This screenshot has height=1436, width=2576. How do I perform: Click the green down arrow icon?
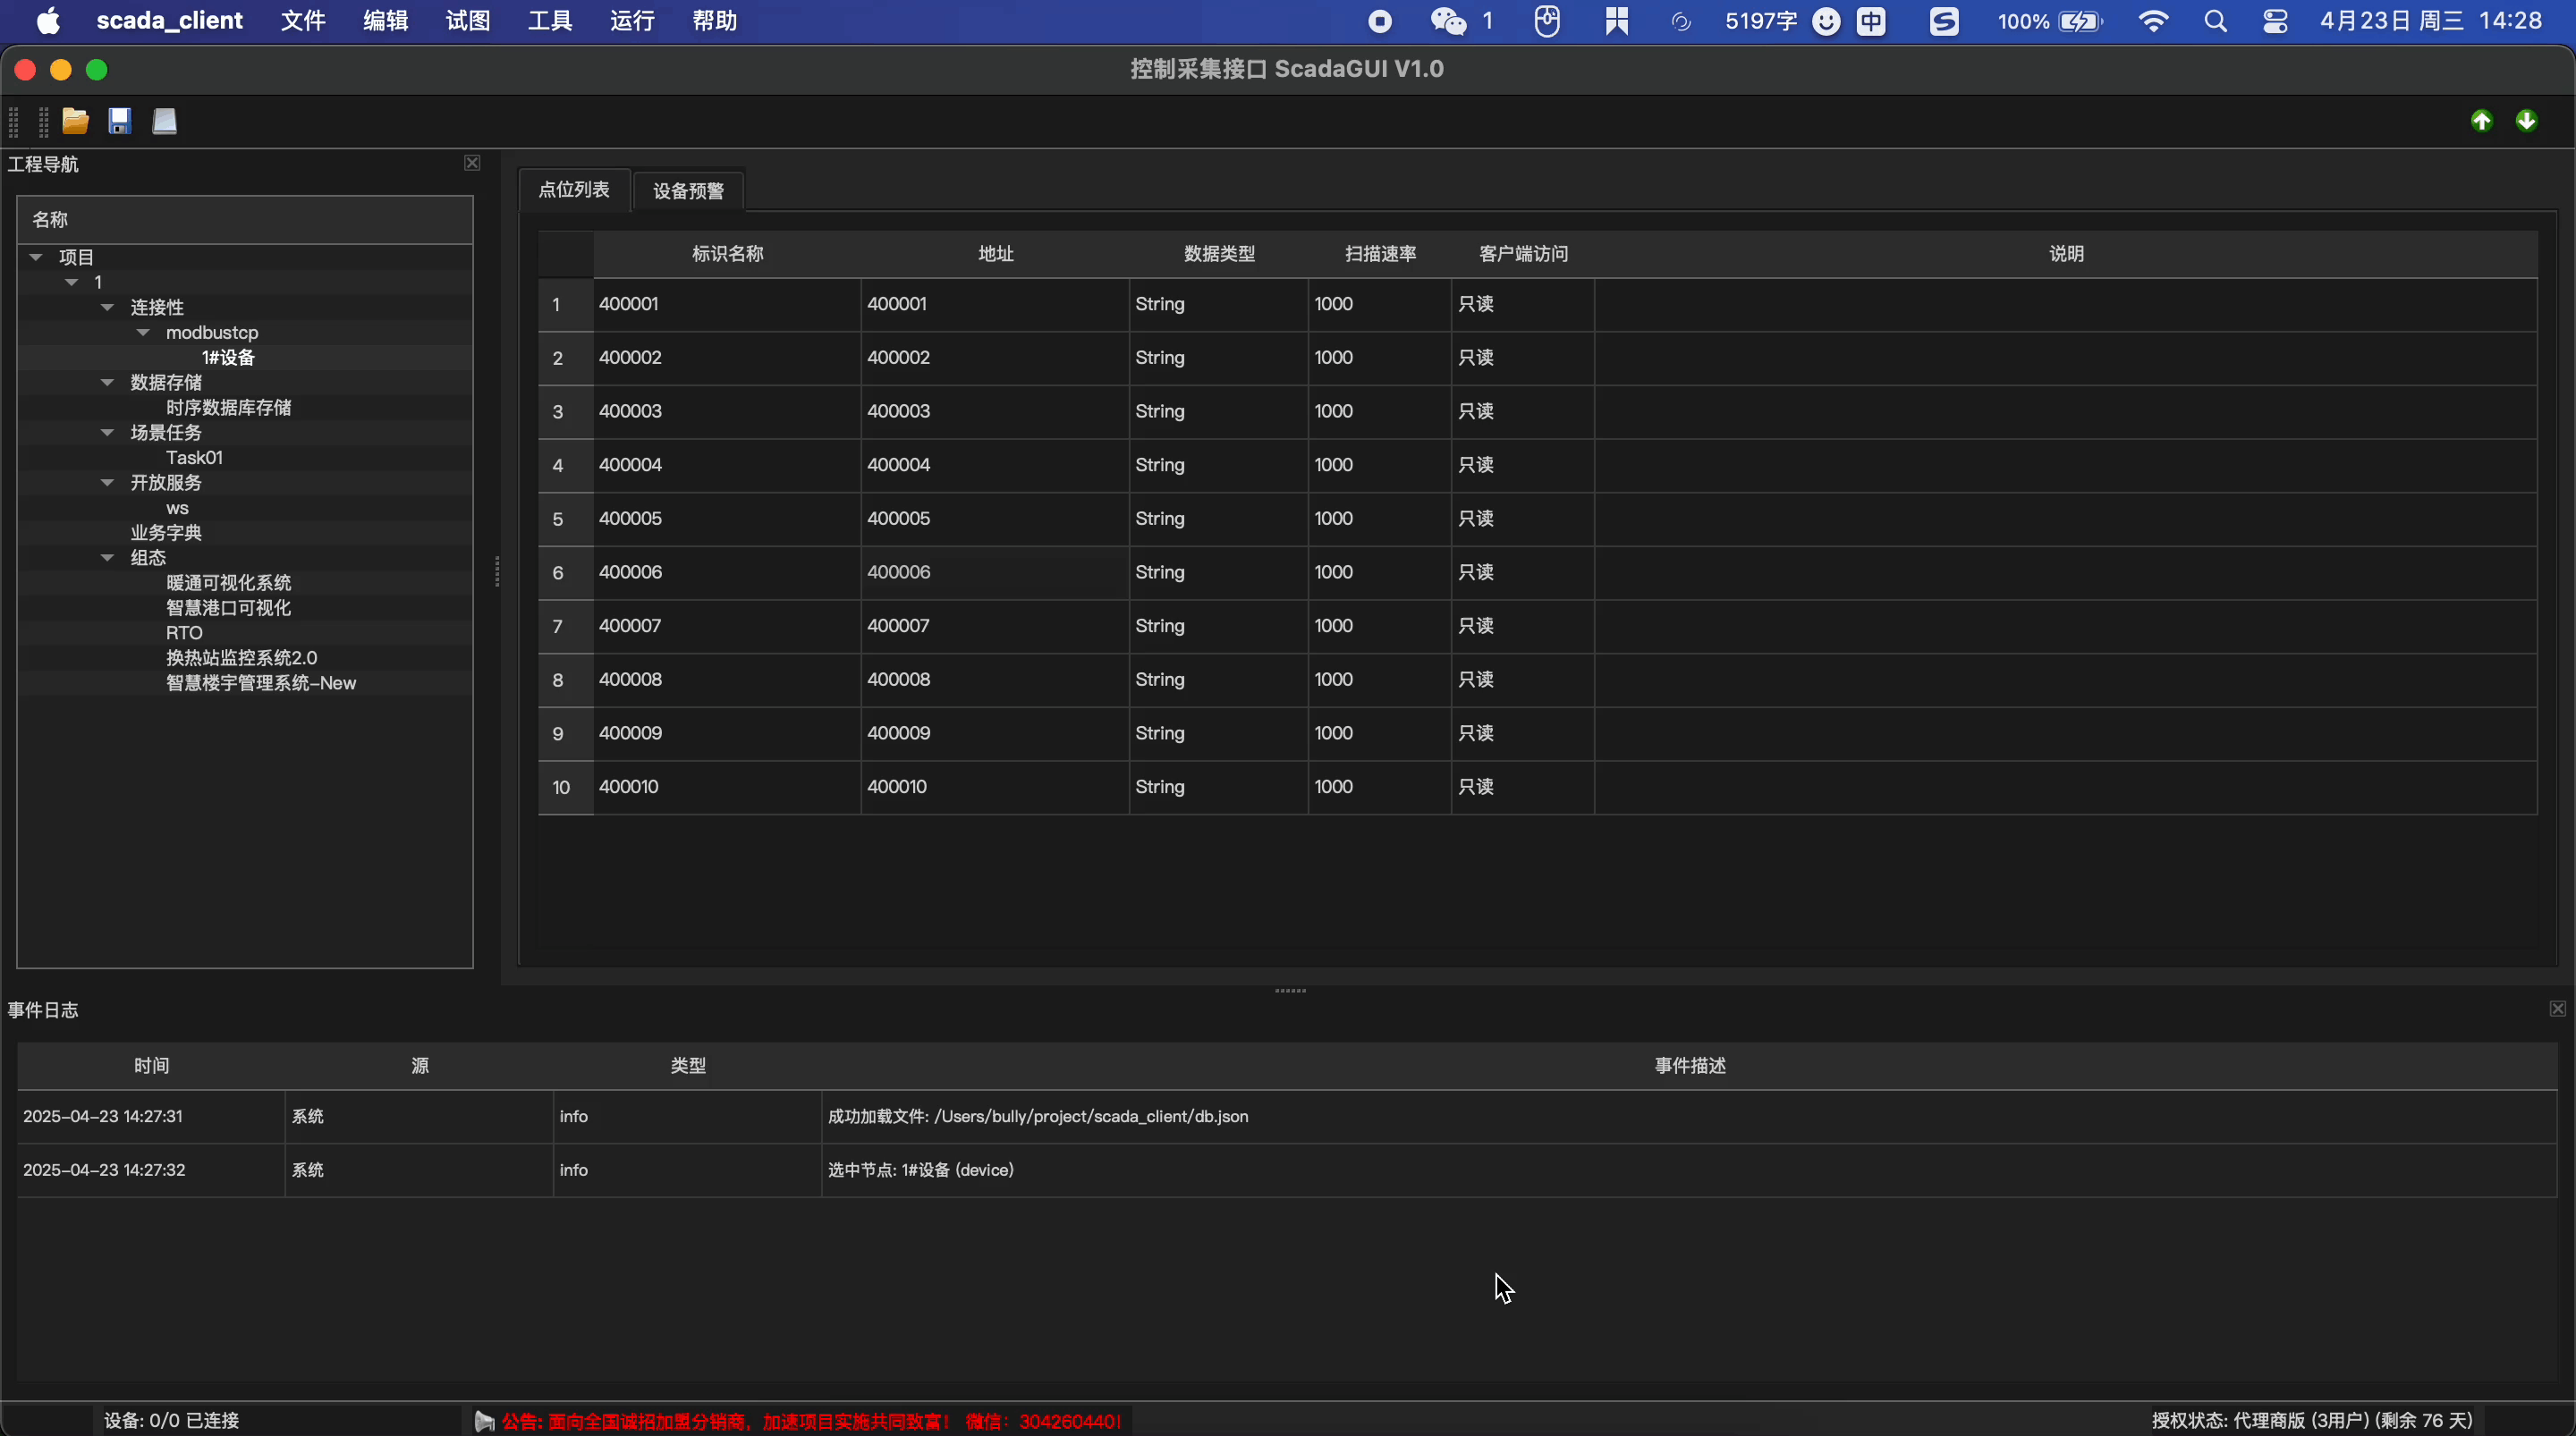pyautogui.click(x=2526, y=121)
